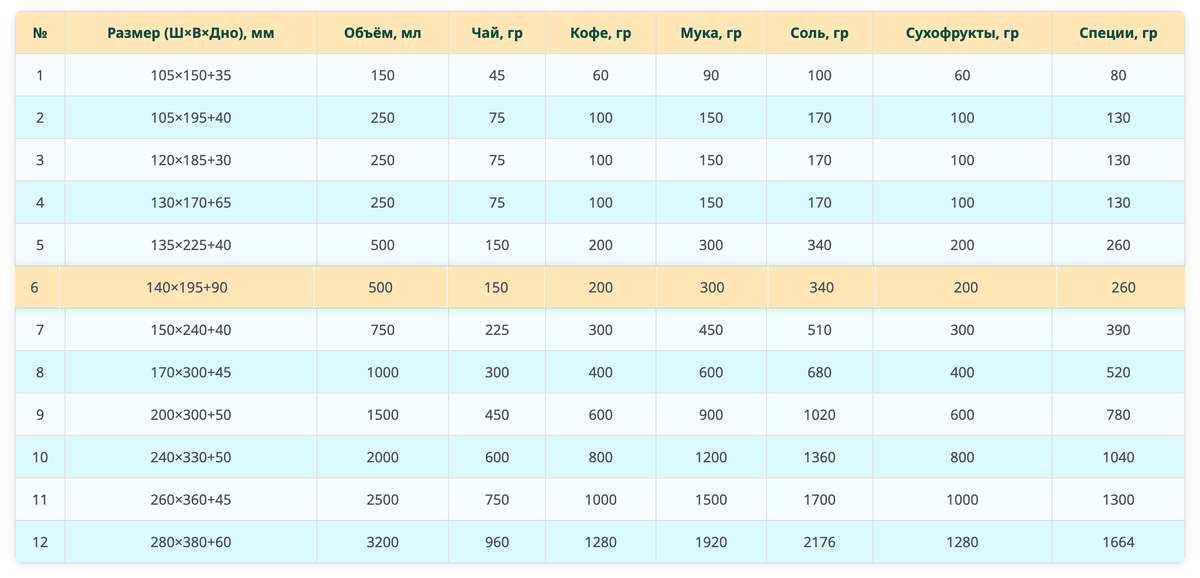
Task: Click spices value '80' in row 1
Action: click(x=1118, y=75)
